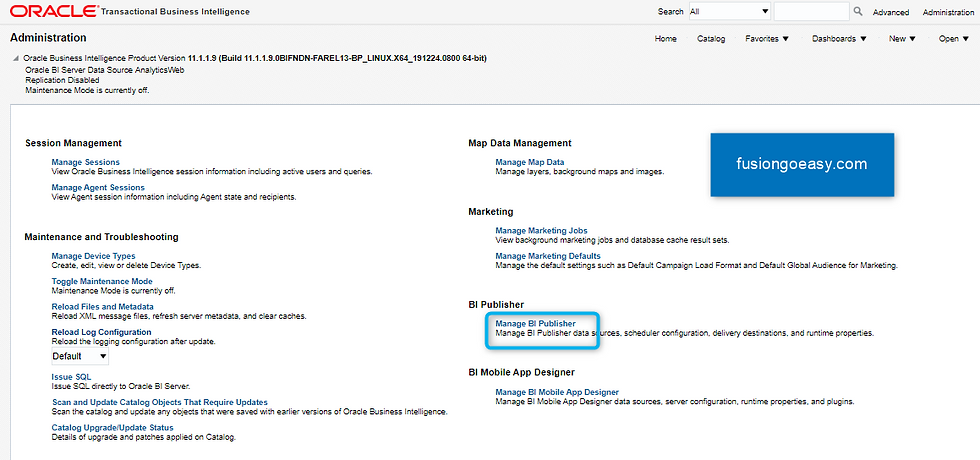The image size is (980, 460).
Task: Expand the Open menu
Action: (953, 39)
